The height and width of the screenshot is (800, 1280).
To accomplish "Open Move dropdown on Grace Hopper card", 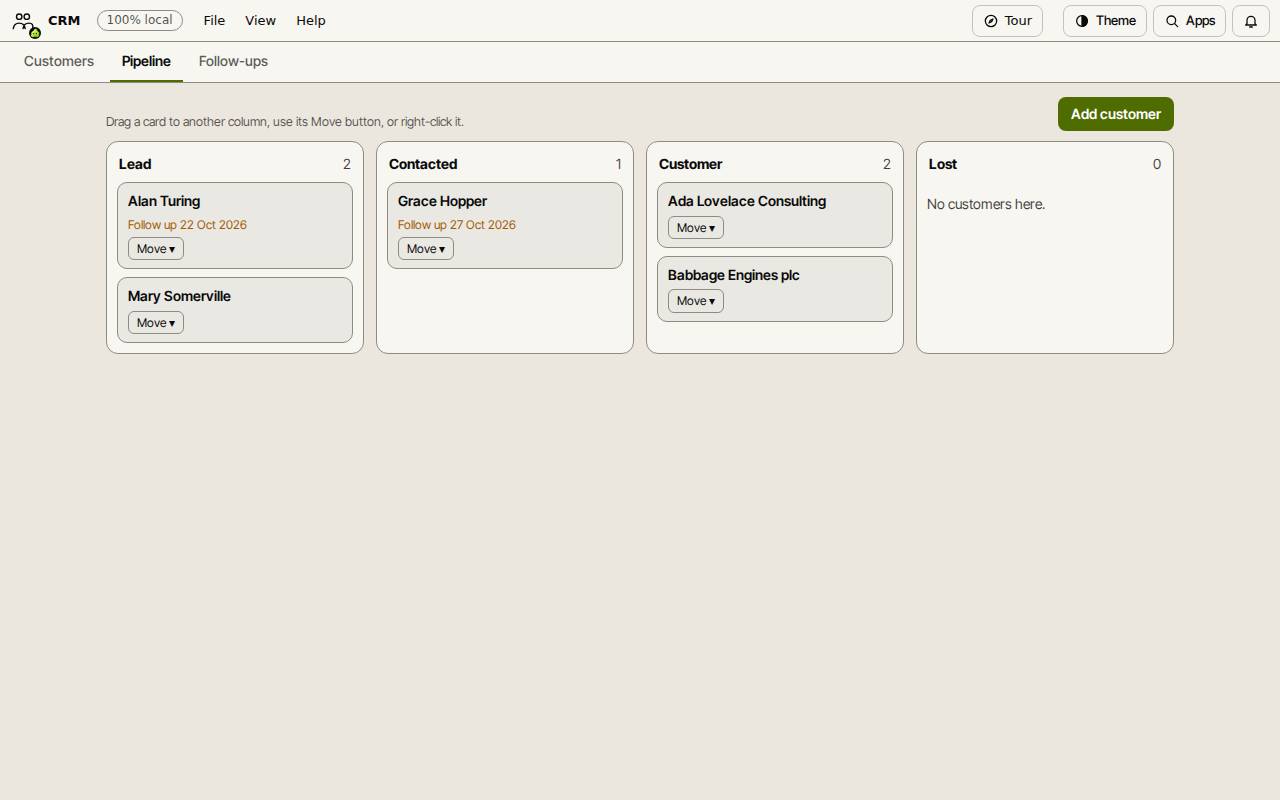I will click(426, 249).
